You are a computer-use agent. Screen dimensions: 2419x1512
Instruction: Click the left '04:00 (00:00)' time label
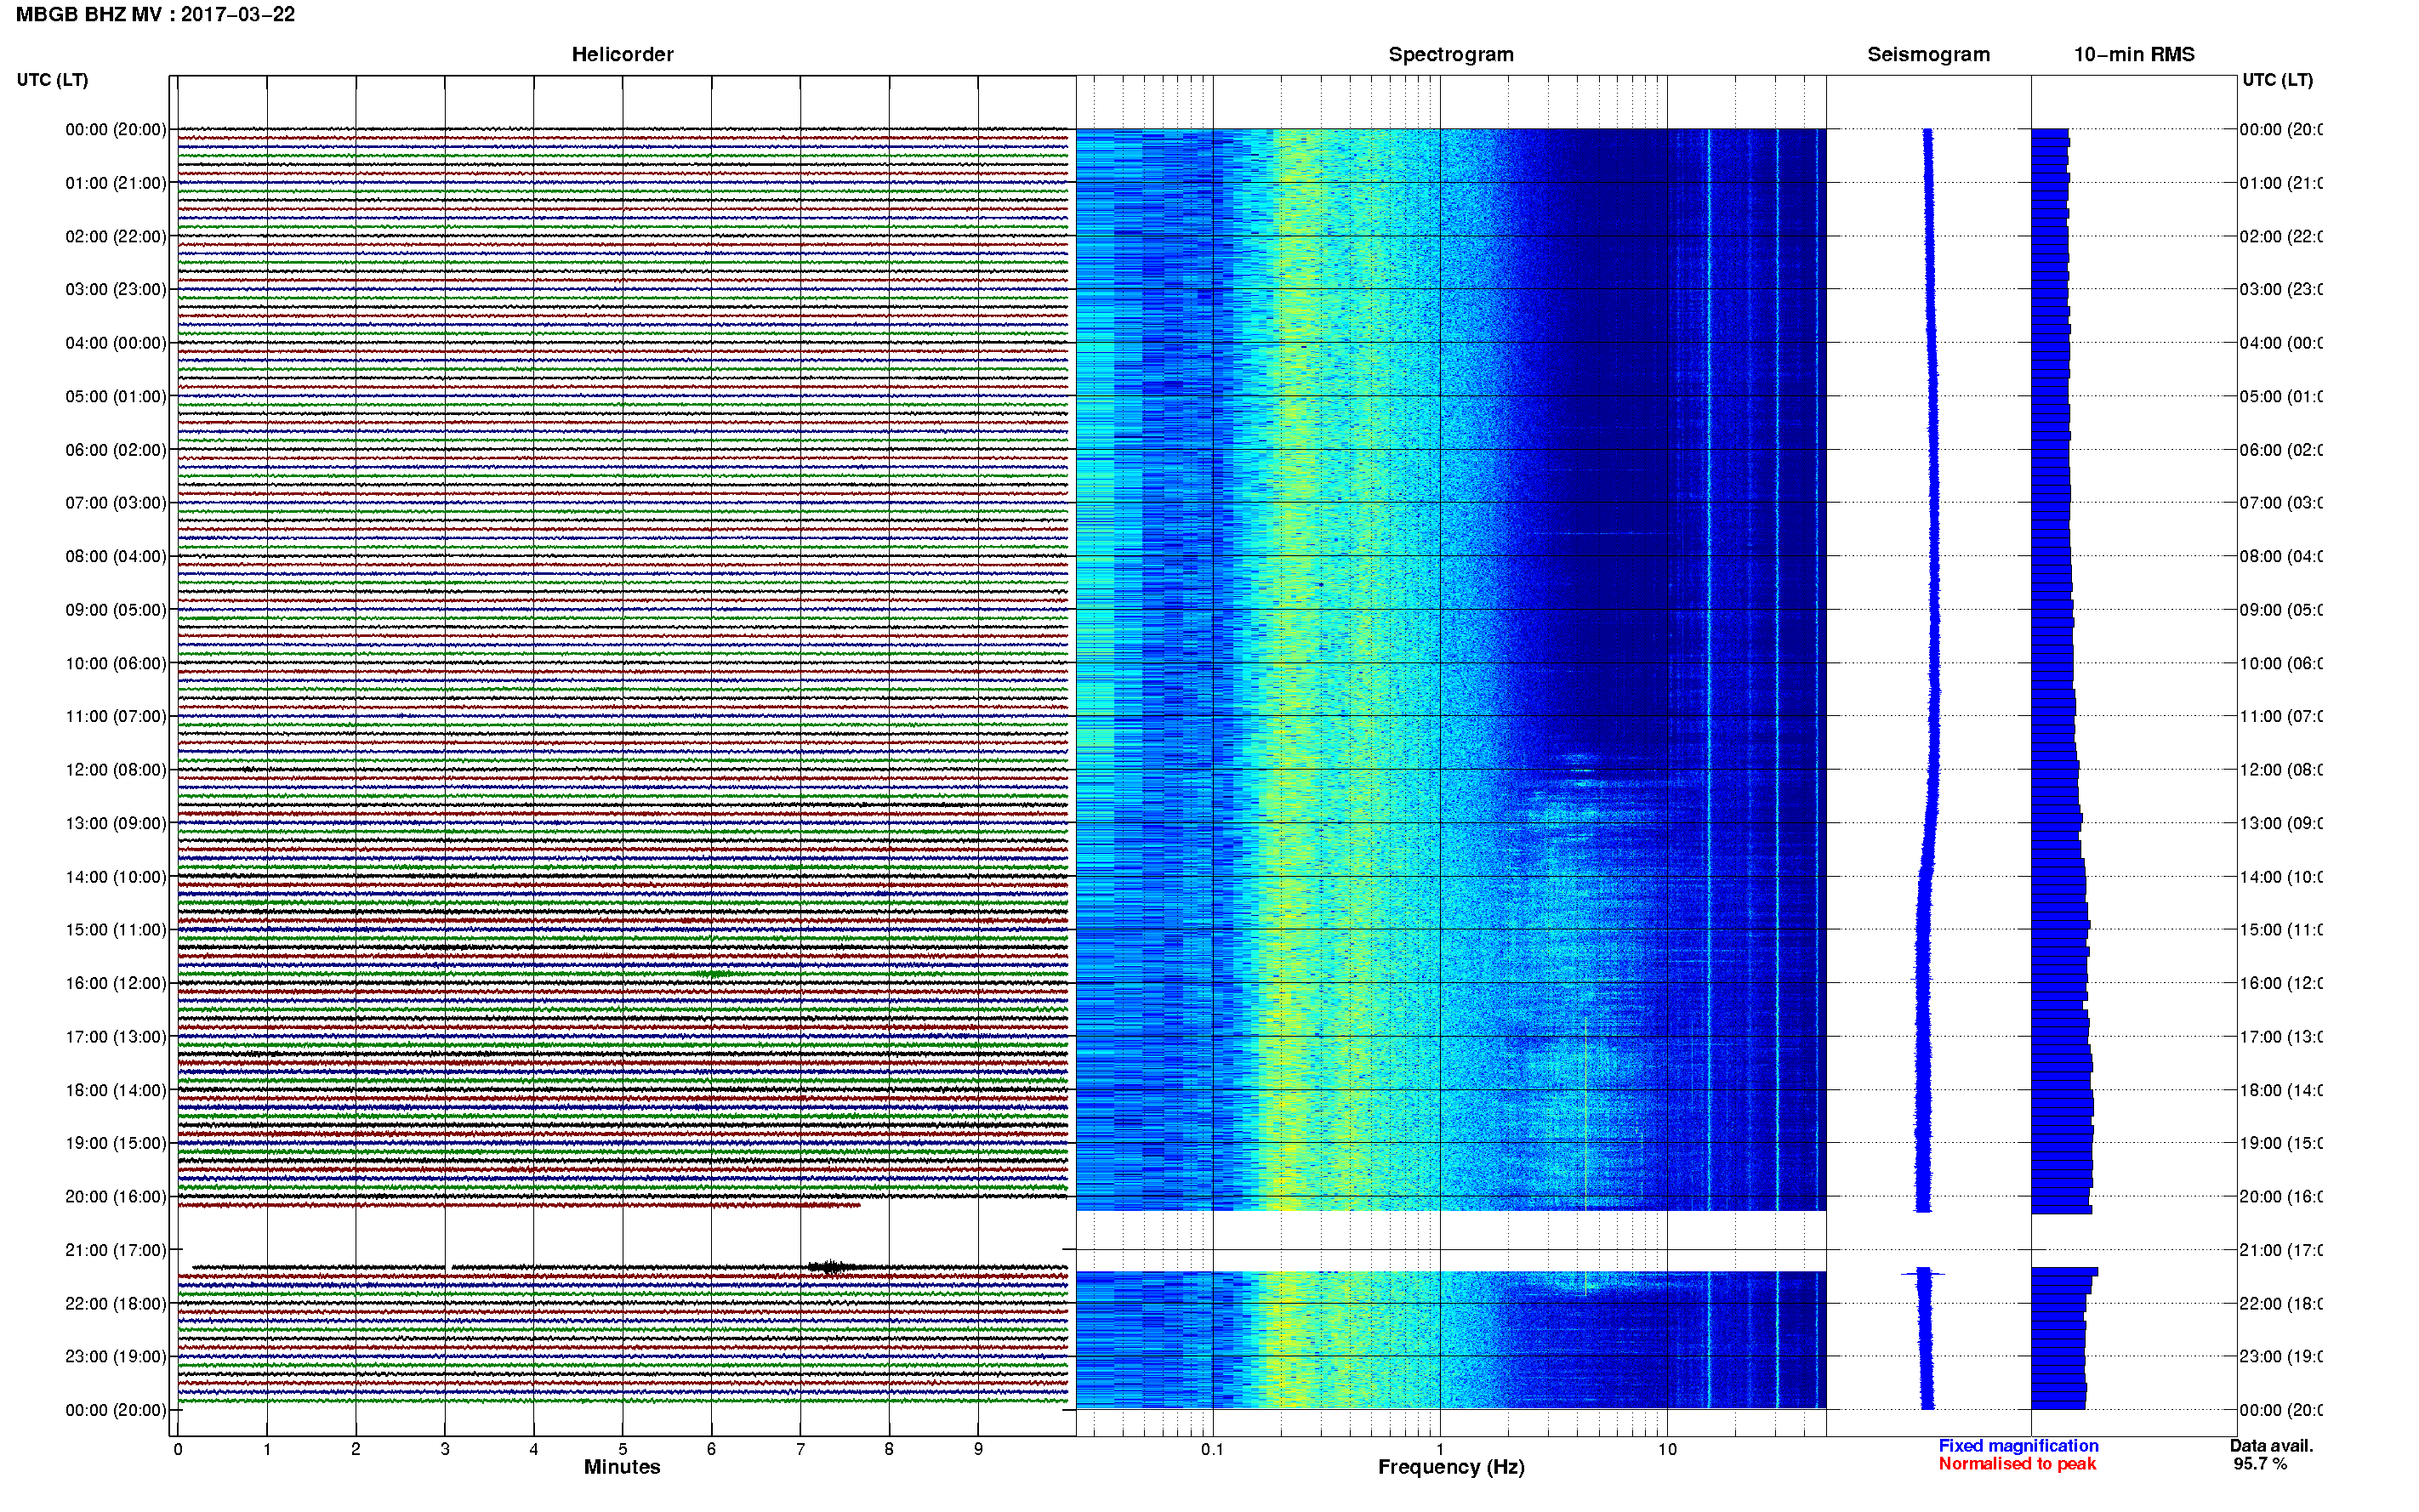[x=116, y=343]
